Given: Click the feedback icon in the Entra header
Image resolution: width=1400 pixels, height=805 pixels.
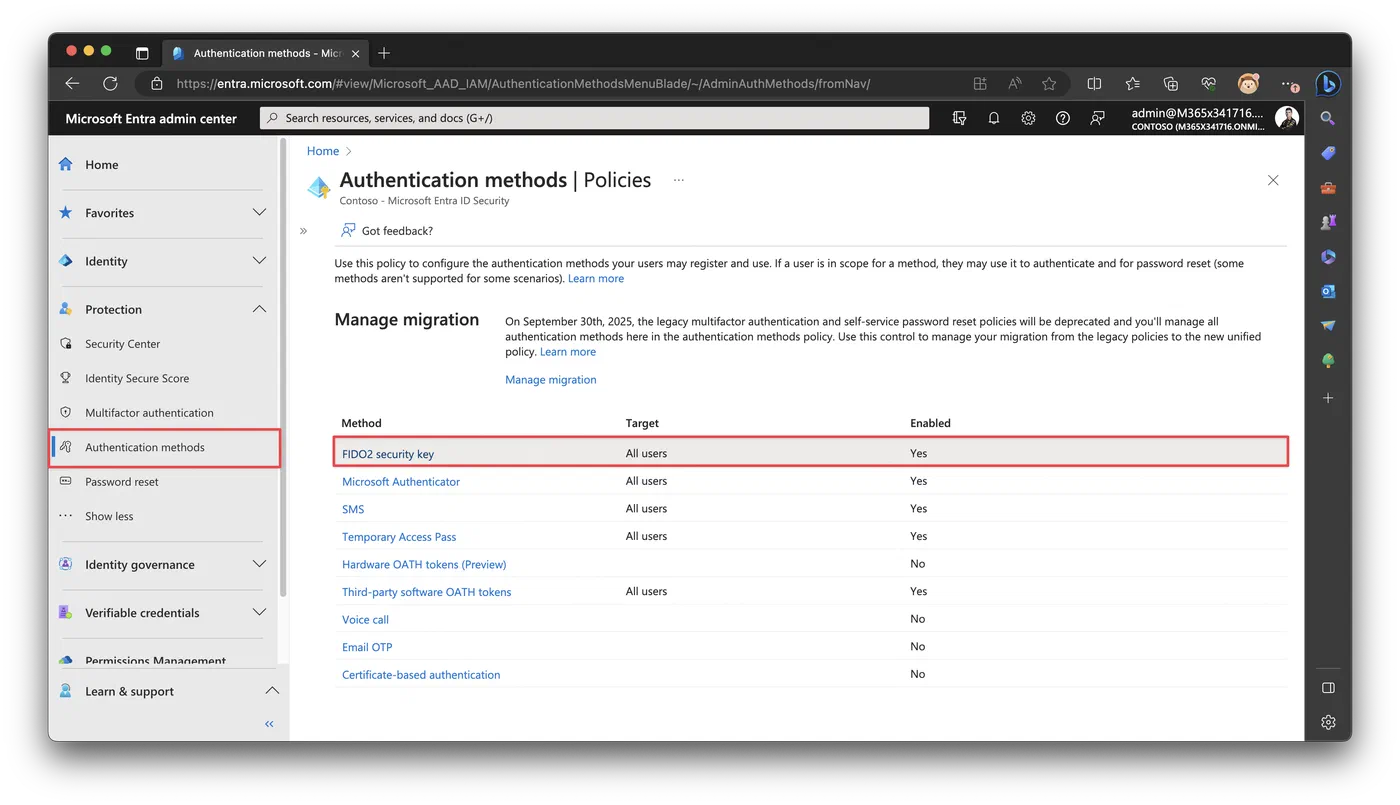Looking at the screenshot, I should 1097,118.
